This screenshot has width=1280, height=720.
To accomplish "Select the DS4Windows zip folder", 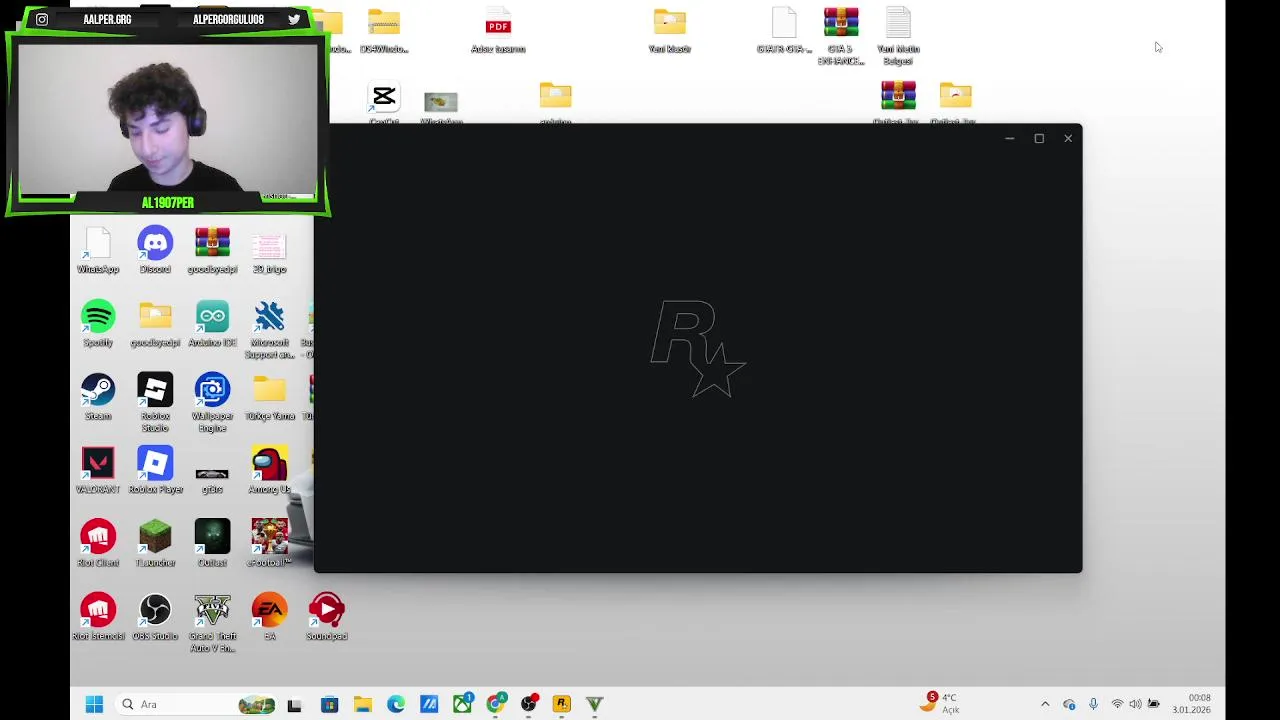I will coord(384,30).
